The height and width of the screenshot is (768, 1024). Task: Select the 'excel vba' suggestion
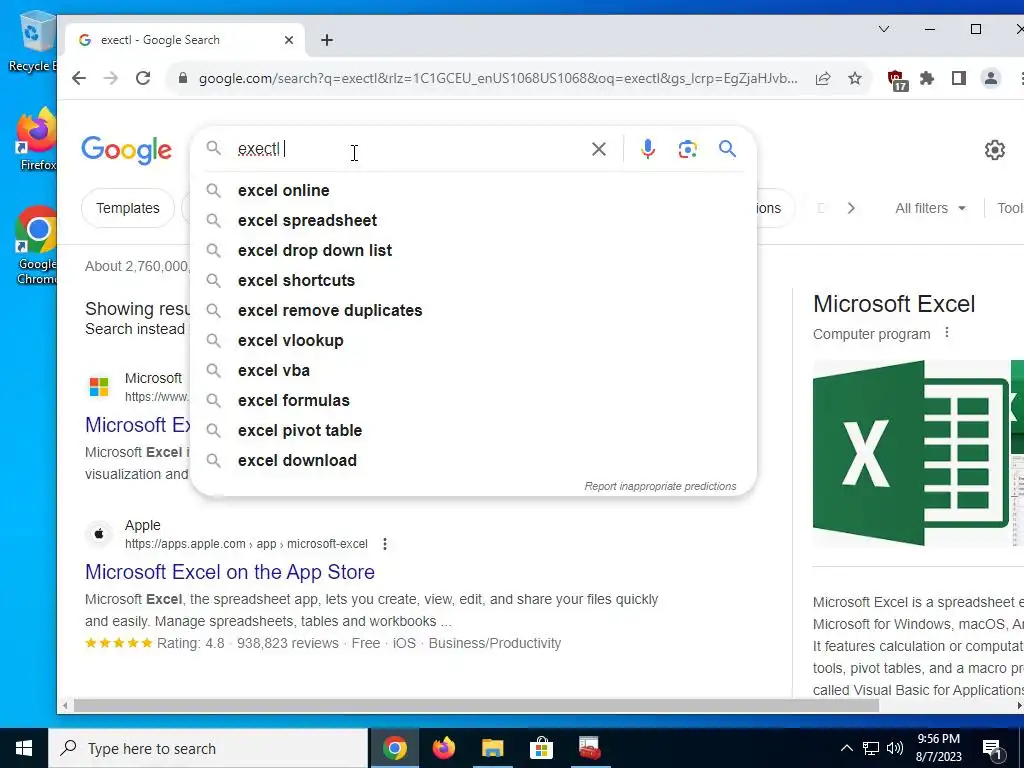pos(473,370)
